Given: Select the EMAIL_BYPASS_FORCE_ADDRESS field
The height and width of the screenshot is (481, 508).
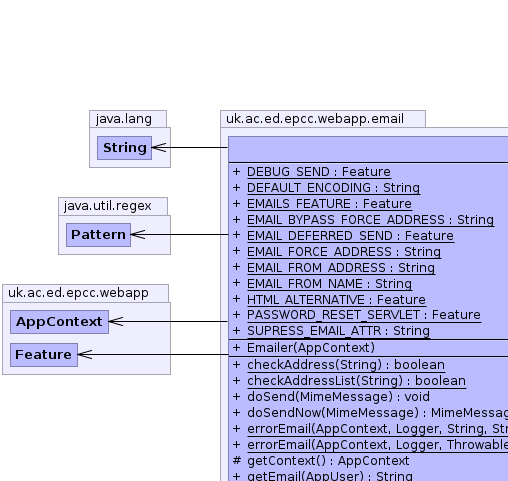Looking at the screenshot, I should [x=370, y=220].
